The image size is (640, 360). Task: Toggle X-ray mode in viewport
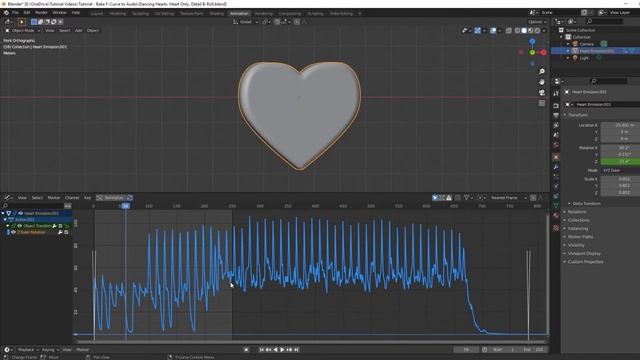pos(509,31)
